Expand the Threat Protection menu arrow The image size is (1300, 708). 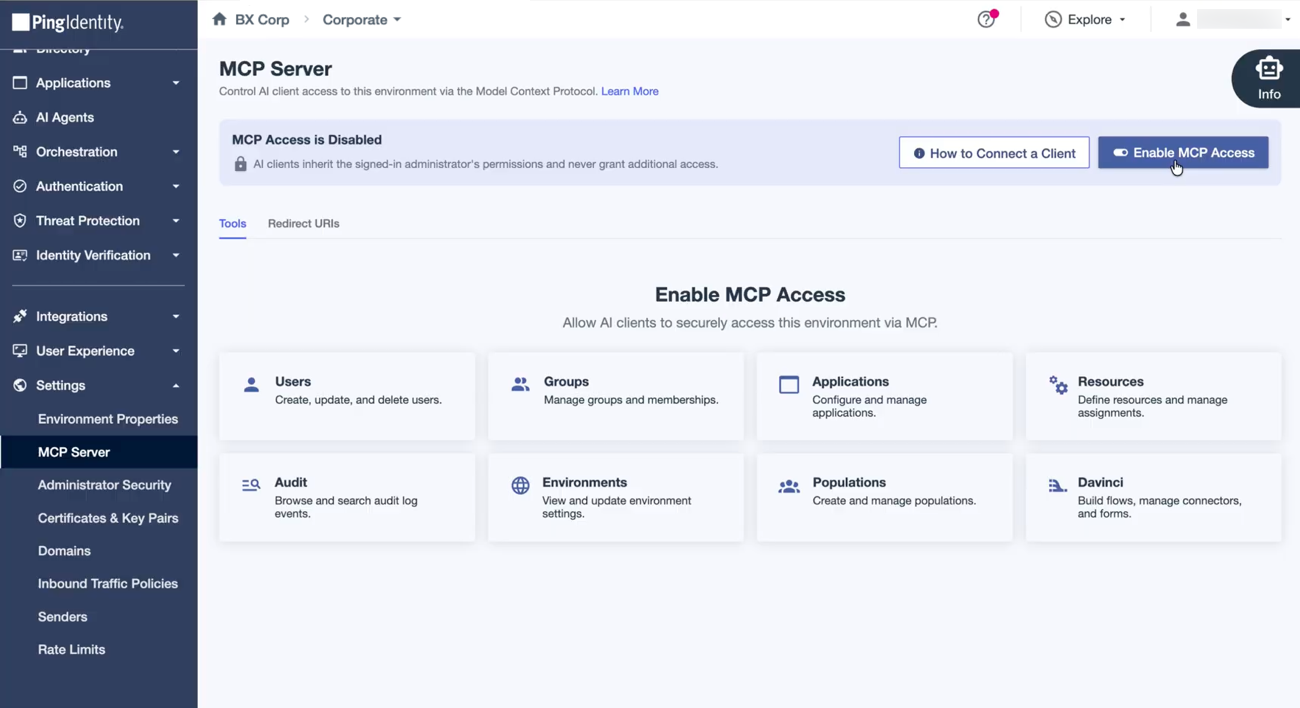pos(176,221)
